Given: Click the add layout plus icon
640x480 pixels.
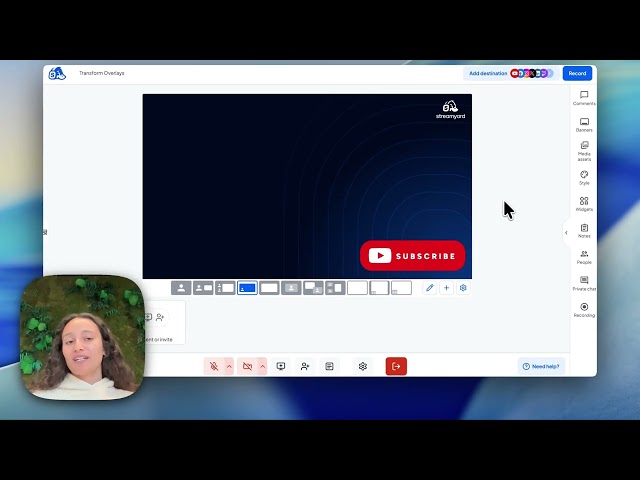Looking at the screenshot, I should tap(447, 288).
